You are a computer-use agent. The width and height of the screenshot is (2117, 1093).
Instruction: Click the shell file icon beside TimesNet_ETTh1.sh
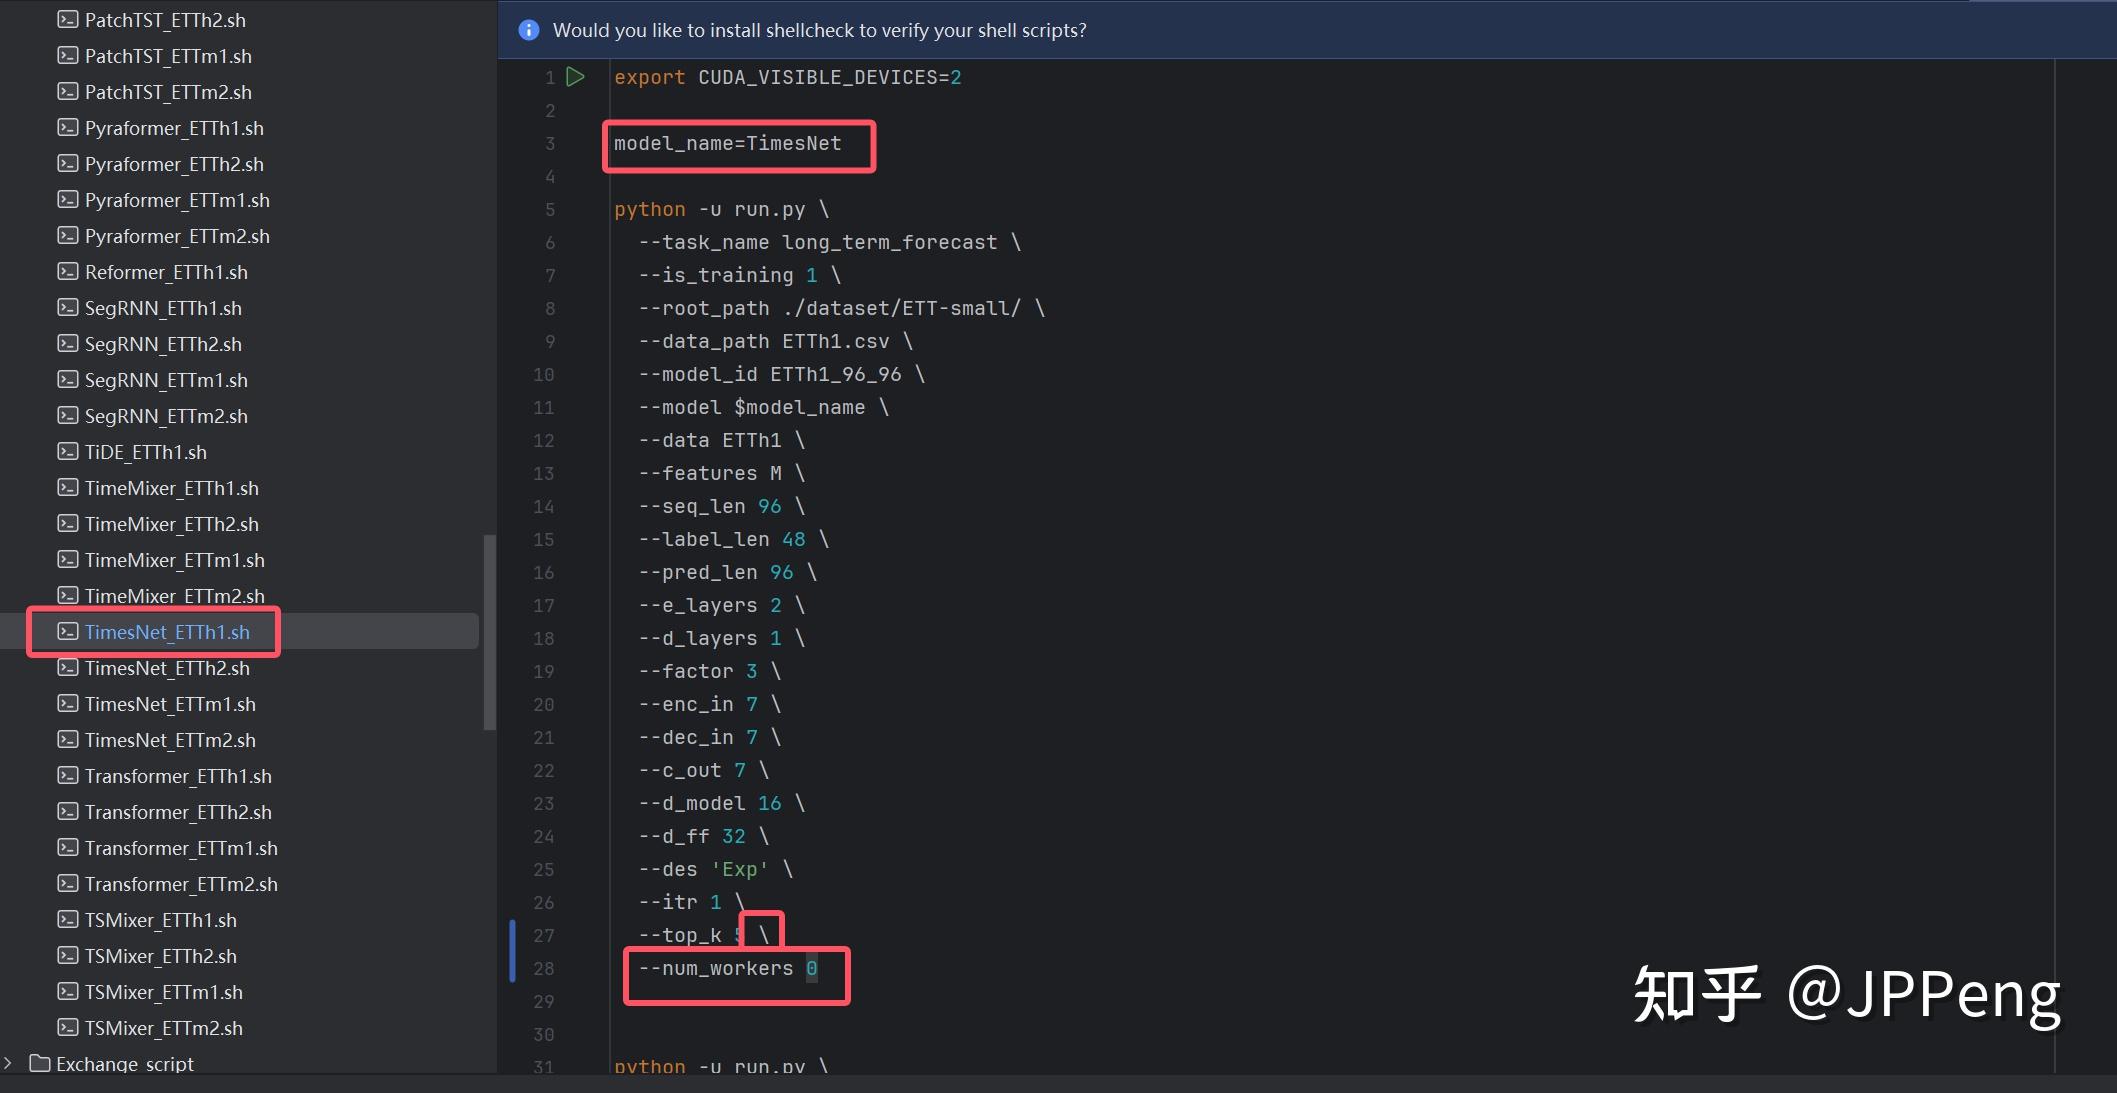[68, 632]
